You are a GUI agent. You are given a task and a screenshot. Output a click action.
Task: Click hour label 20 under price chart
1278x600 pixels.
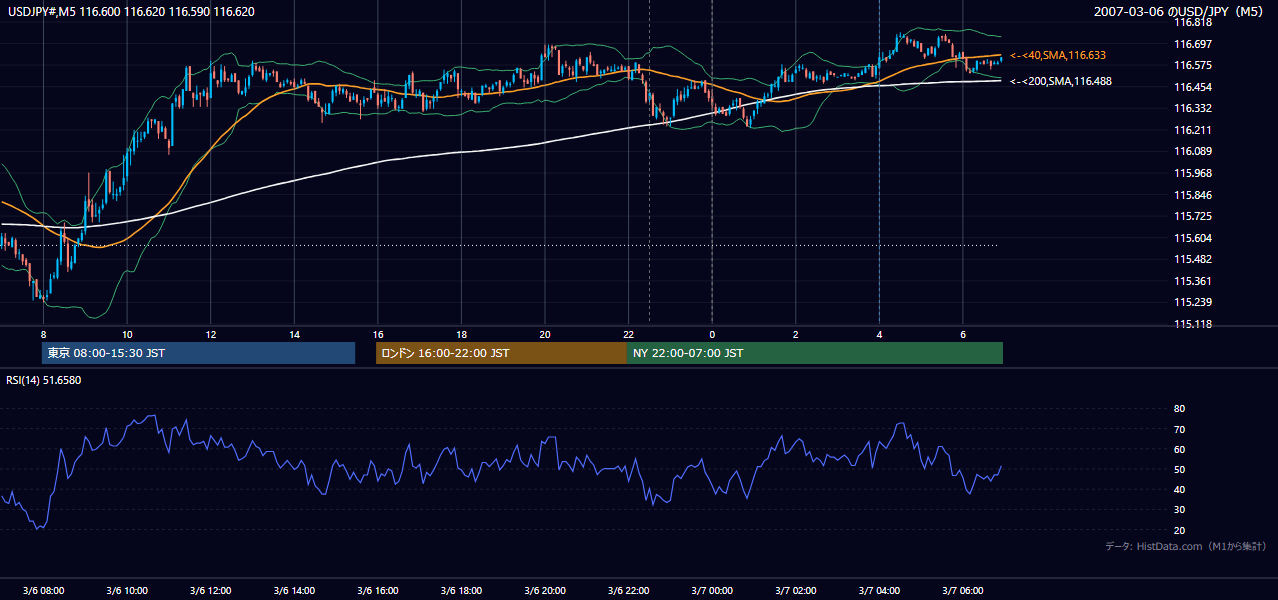(x=545, y=334)
